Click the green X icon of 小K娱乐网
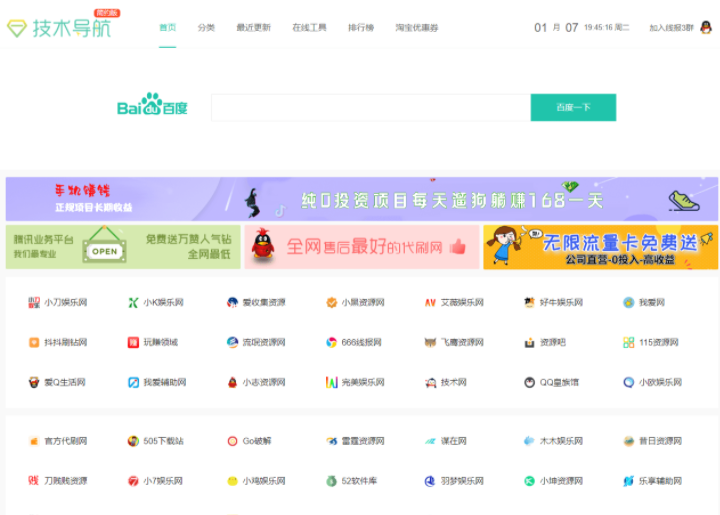The width and height of the screenshot is (720, 515). 133,302
